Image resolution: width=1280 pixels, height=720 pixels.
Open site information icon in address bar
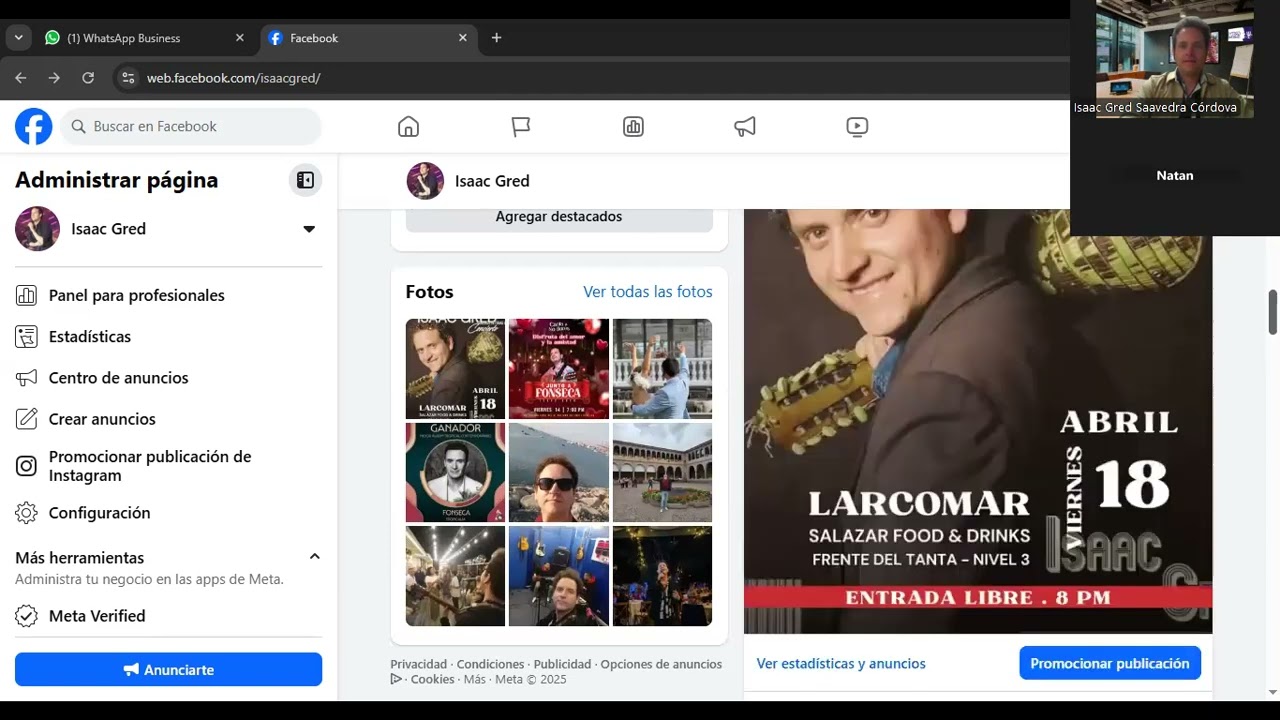(127, 77)
